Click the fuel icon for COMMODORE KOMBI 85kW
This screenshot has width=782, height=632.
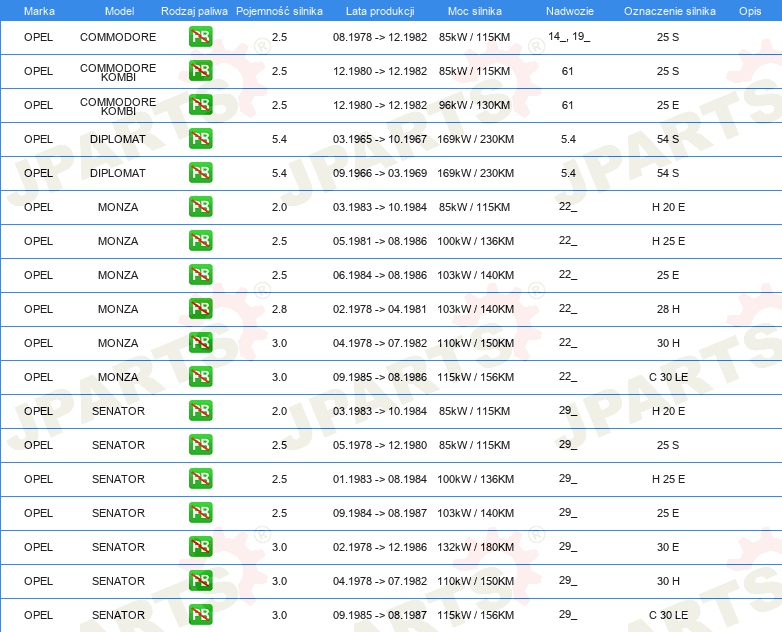coord(200,70)
